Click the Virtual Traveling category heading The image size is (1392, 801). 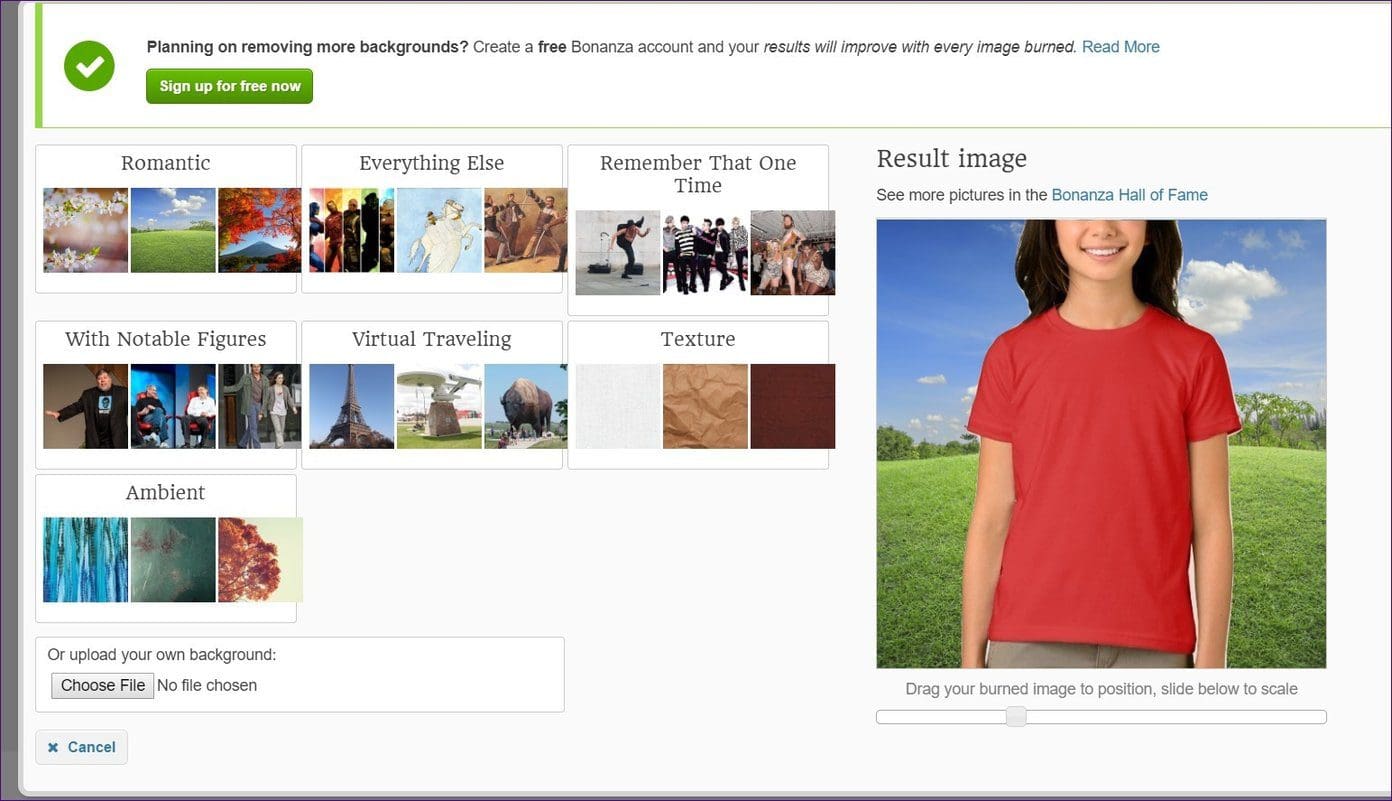tap(432, 339)
